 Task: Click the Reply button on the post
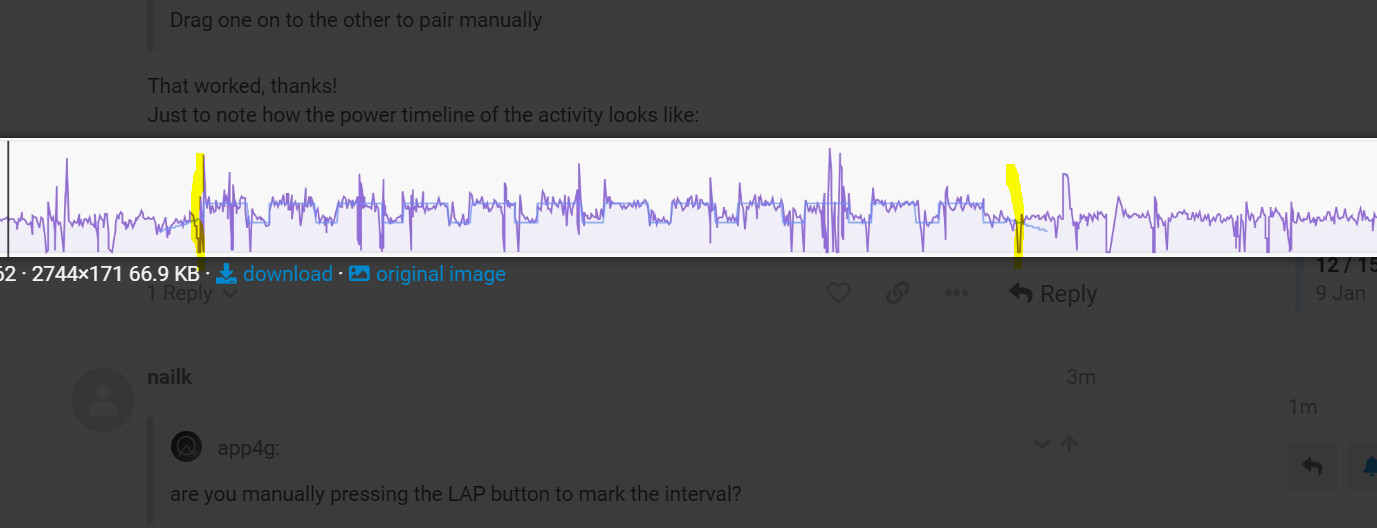pos(1053,294)
